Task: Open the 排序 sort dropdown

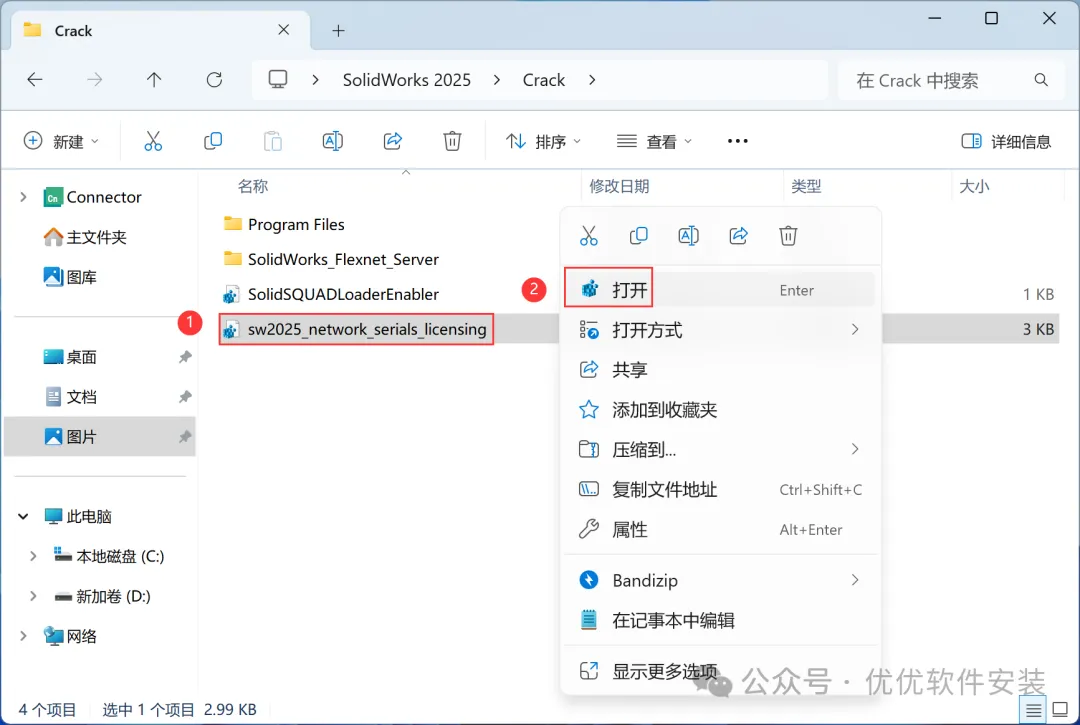Action: point(543,141)
